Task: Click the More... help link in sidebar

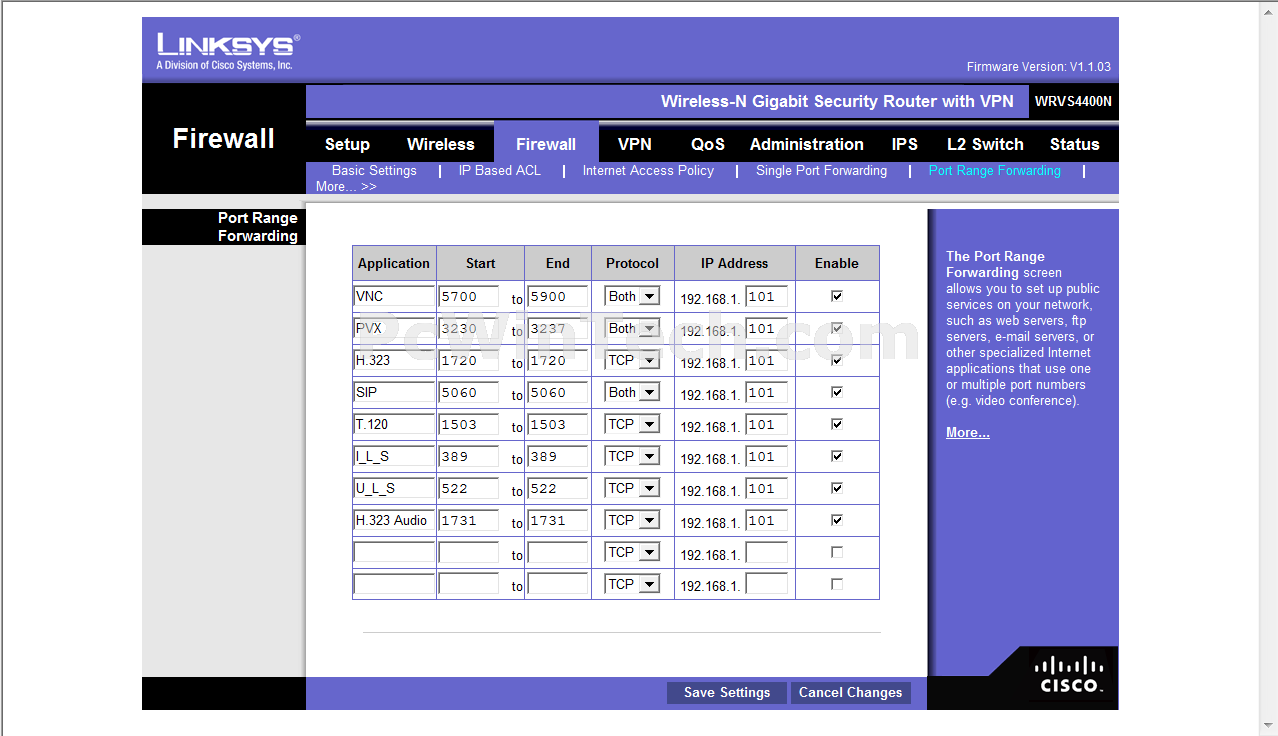Action: (x=968, y=433)
